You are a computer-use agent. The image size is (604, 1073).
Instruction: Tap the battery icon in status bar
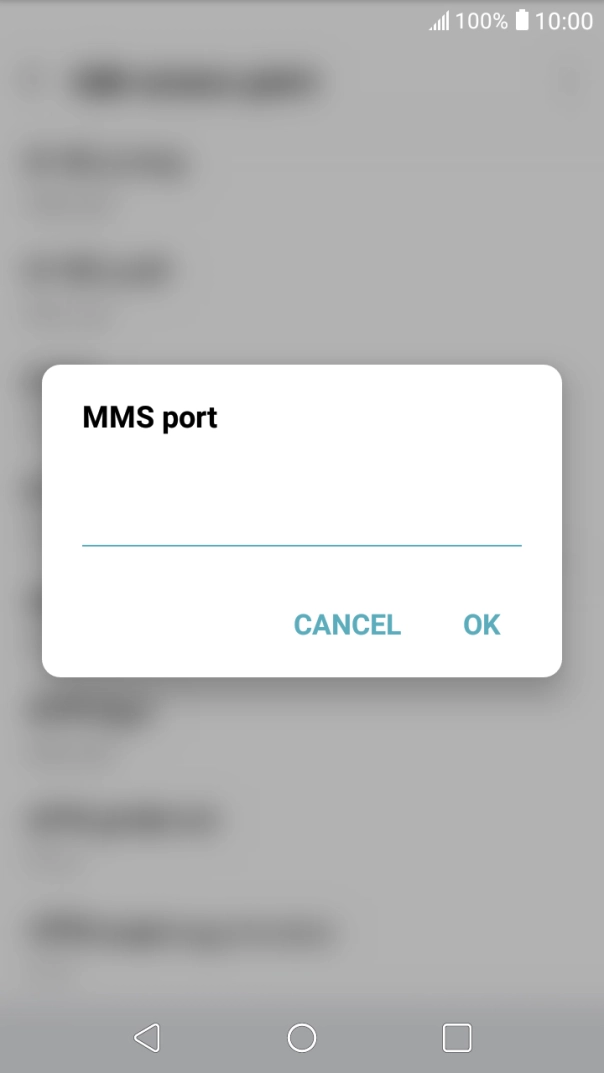click(522, 21)
